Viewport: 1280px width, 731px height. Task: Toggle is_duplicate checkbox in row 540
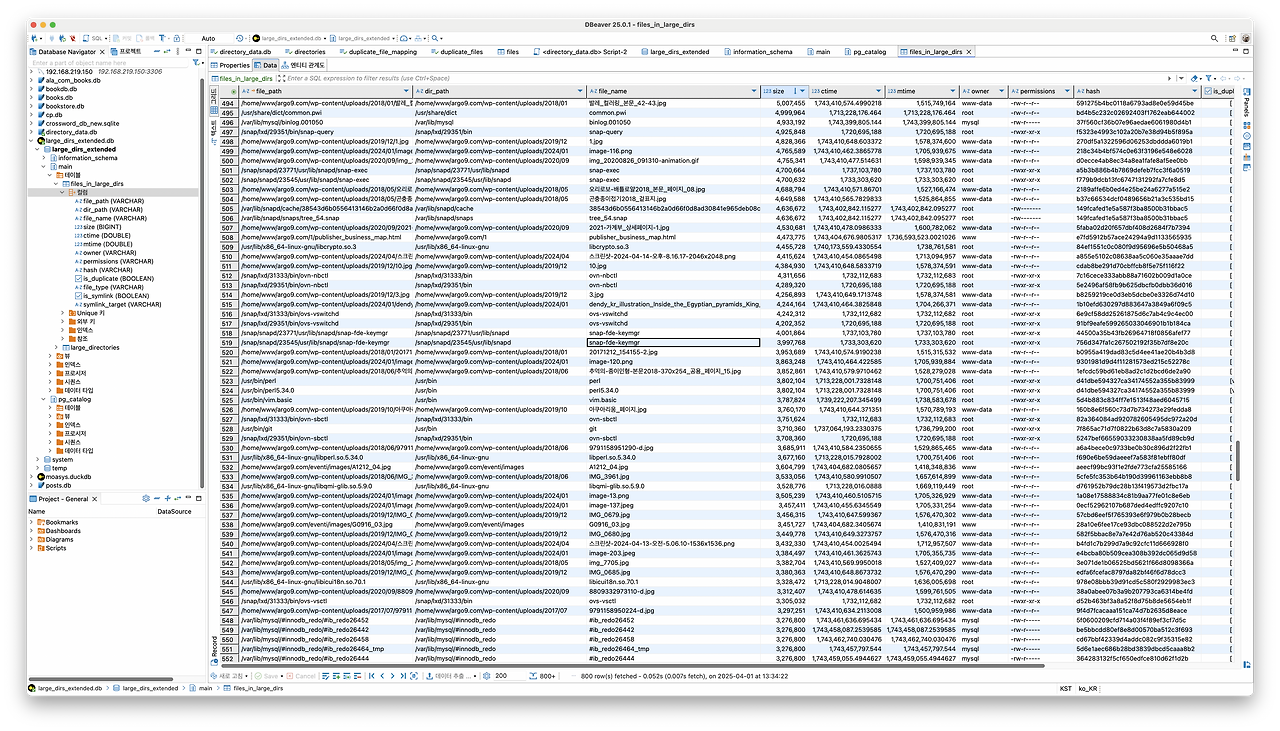1232,543
